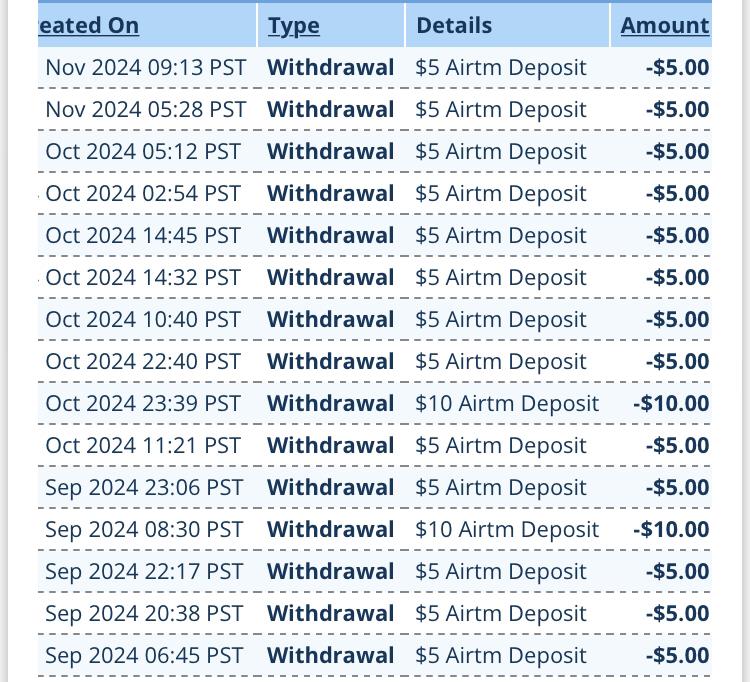Select the Nov 2024 05:28 PST date cell
This screenshot has width=750, height=682.
(x=145, y=110)
